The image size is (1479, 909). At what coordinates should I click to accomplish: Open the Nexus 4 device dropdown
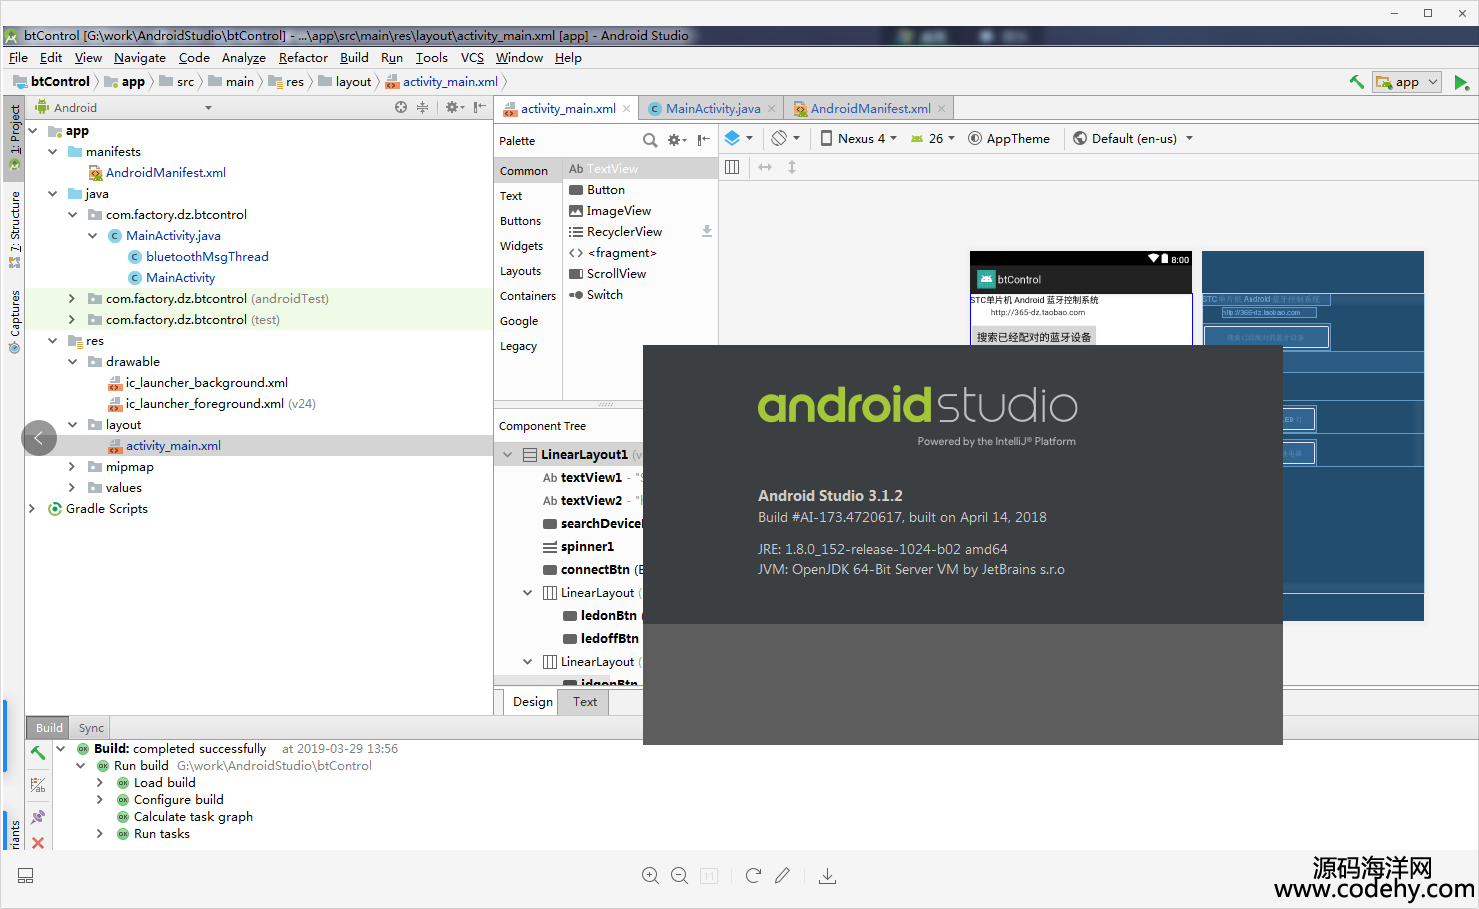[x=858, y=138]
